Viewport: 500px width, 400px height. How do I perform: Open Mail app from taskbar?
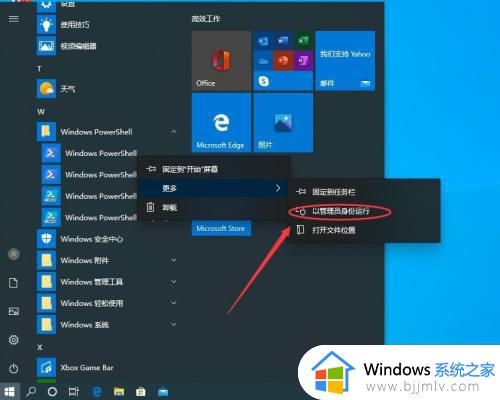[163, 392]
